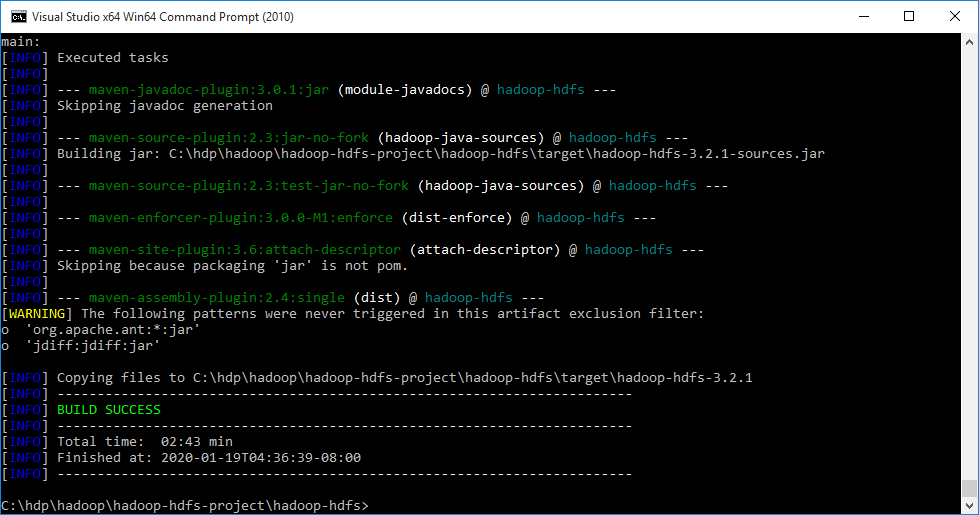Click the command prompt input line
The width and height of the screenshot is (979, 515).
tap(185, 505)
